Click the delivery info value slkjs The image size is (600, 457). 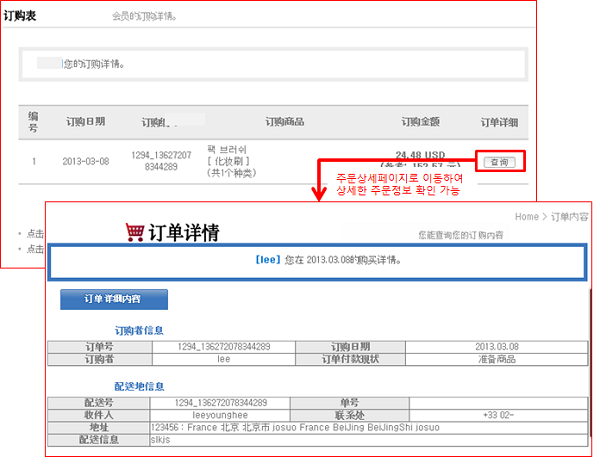coord(160,439)
